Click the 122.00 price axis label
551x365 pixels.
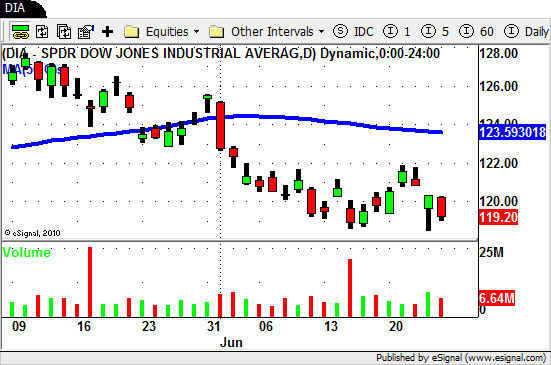[x=498, y=163]
